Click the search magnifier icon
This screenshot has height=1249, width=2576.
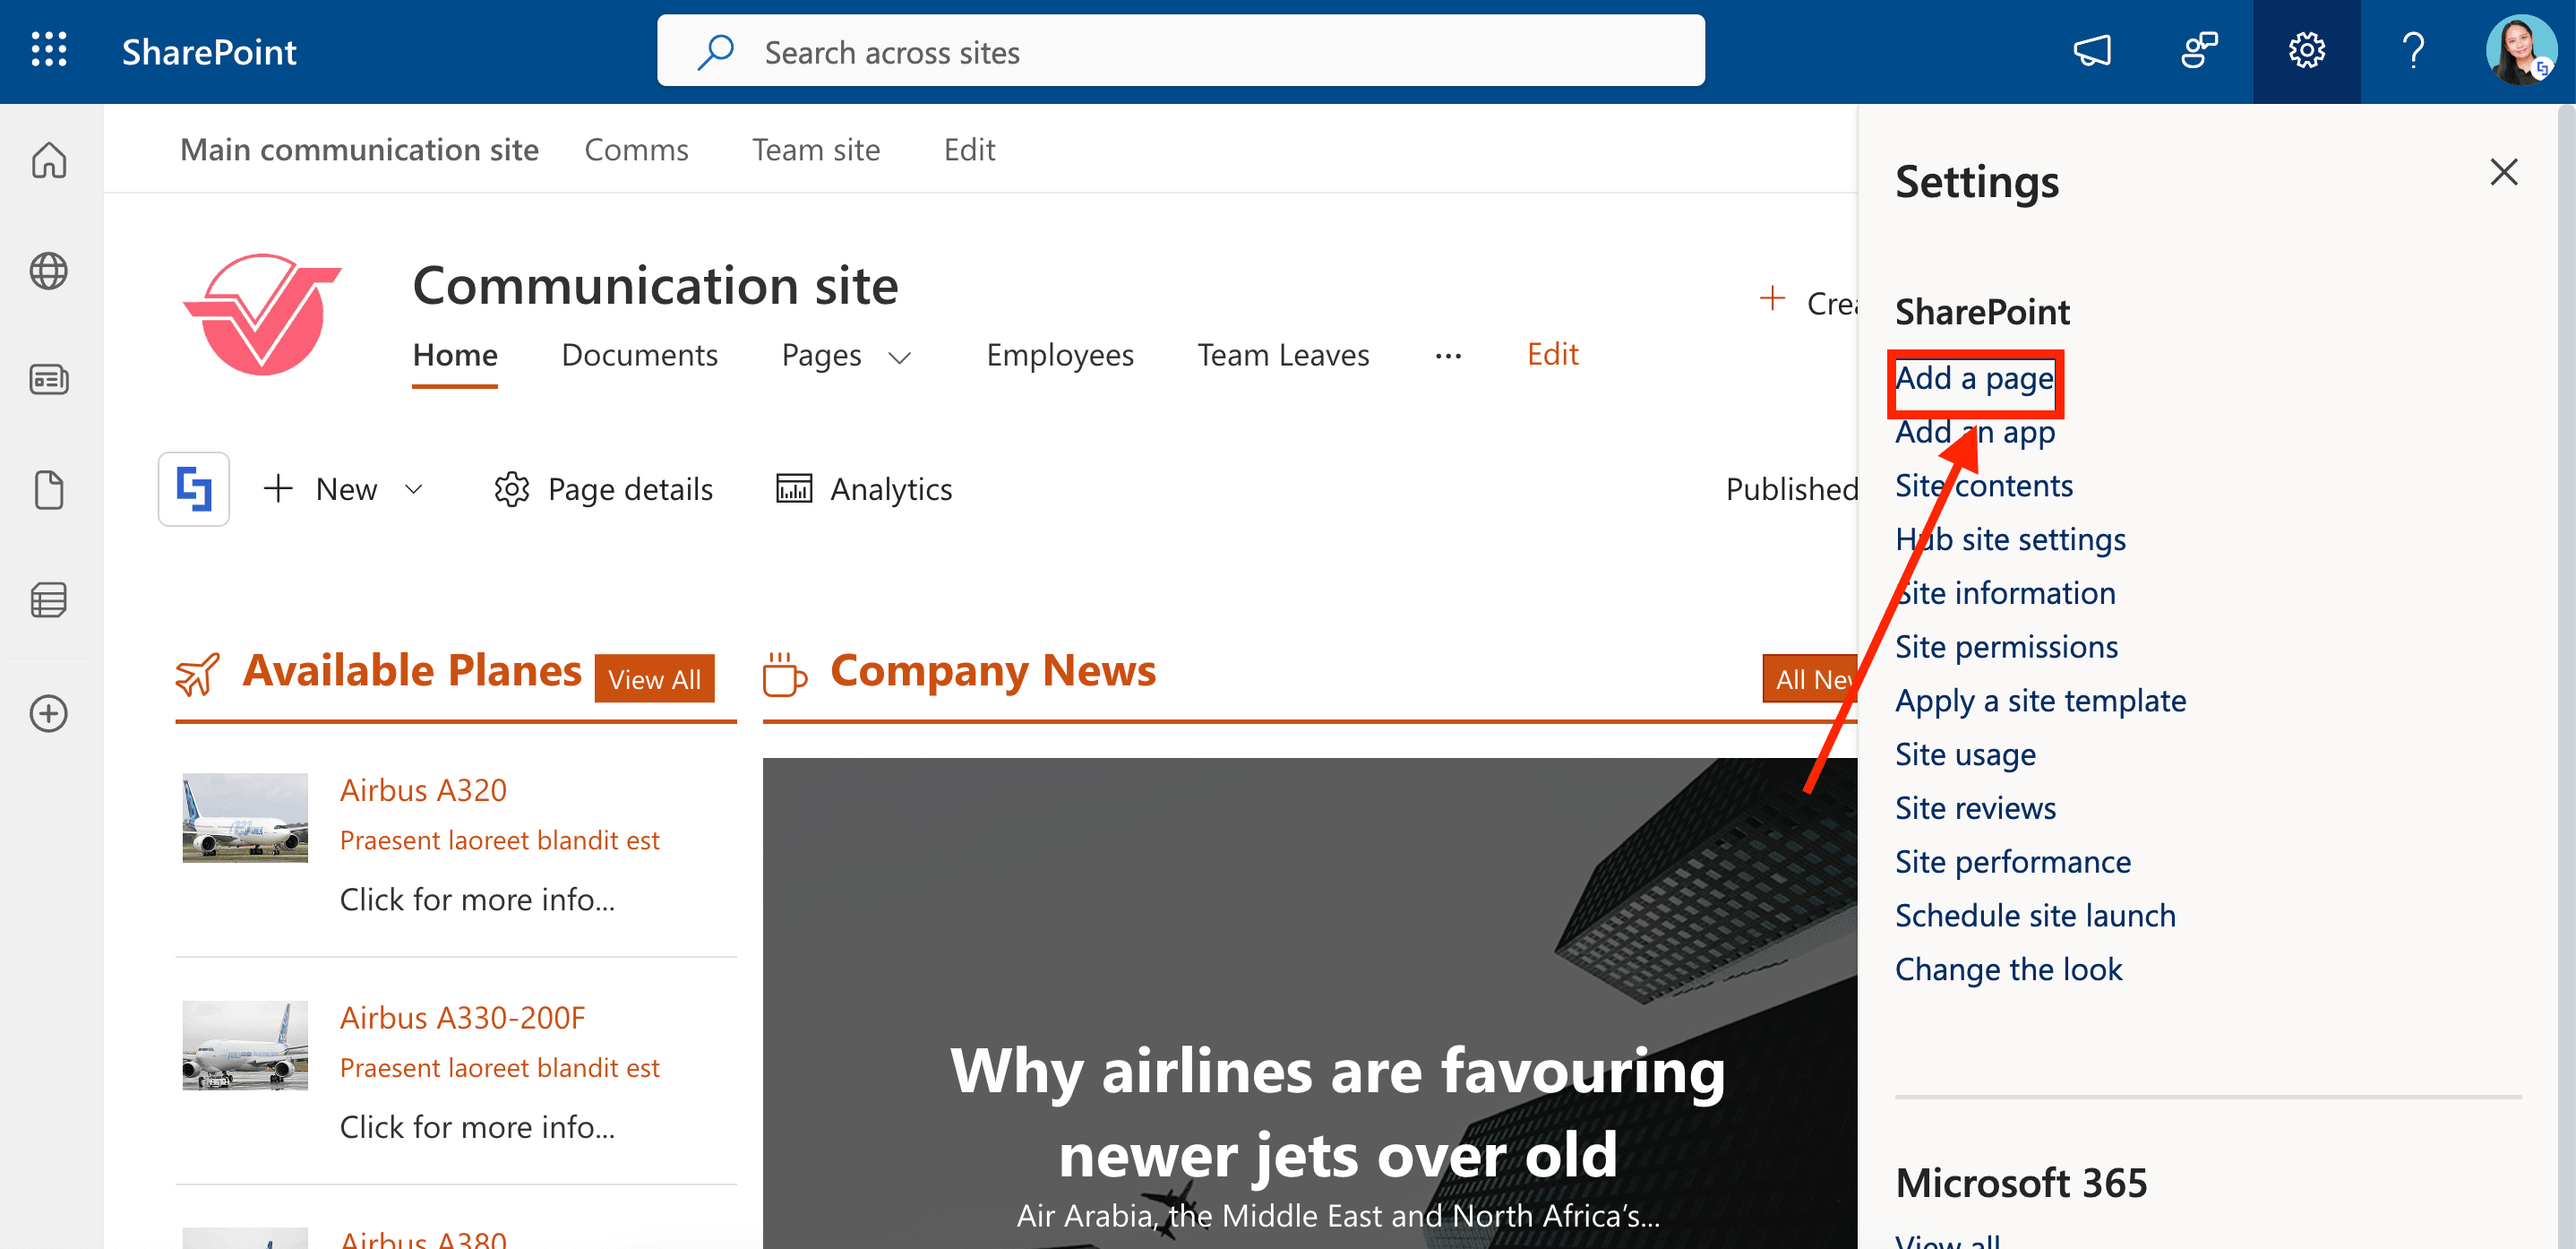tap(716, 52)
